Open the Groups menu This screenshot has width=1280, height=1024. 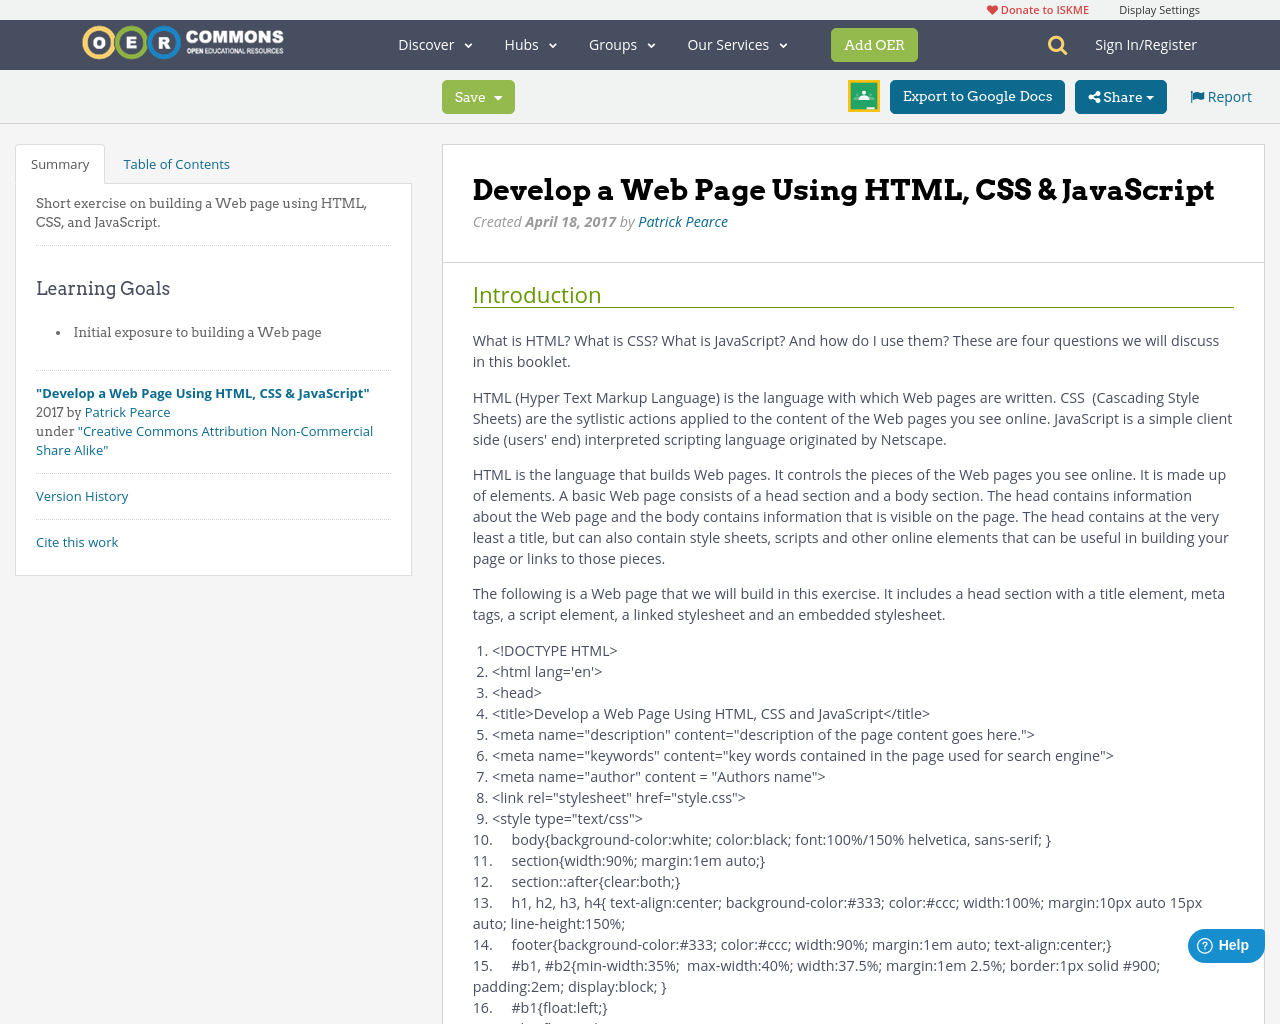tap(622, 45)
